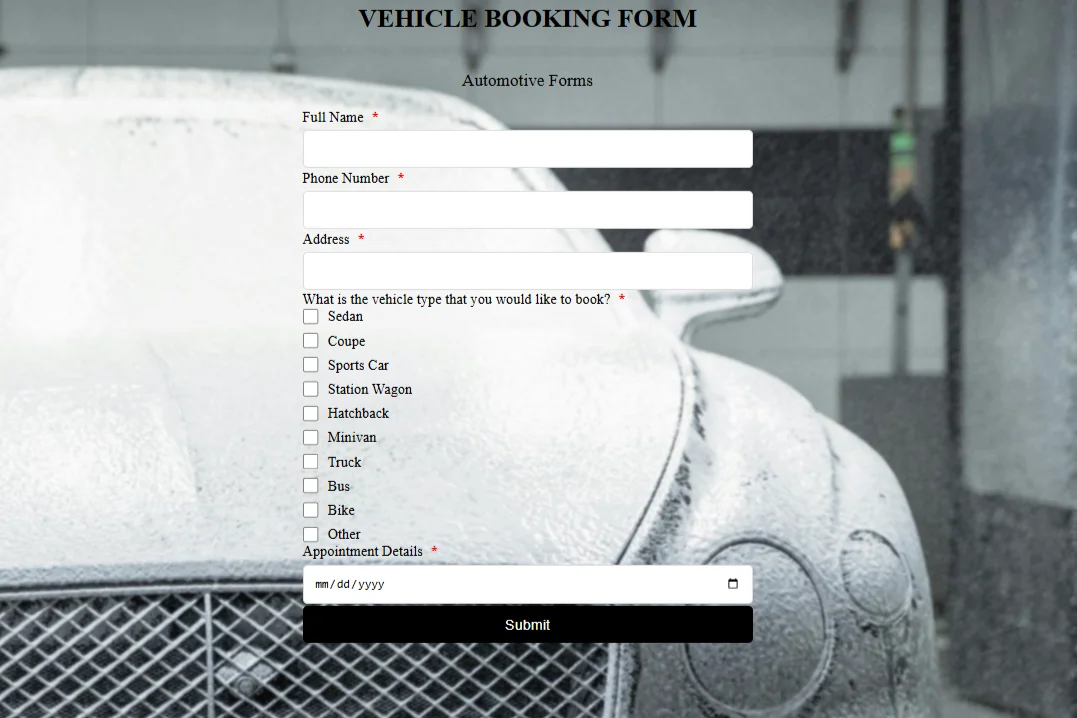Viewport: 1077px width, 718px height.
Task: Check the Coupe checkbox
Action: point(311,340)
